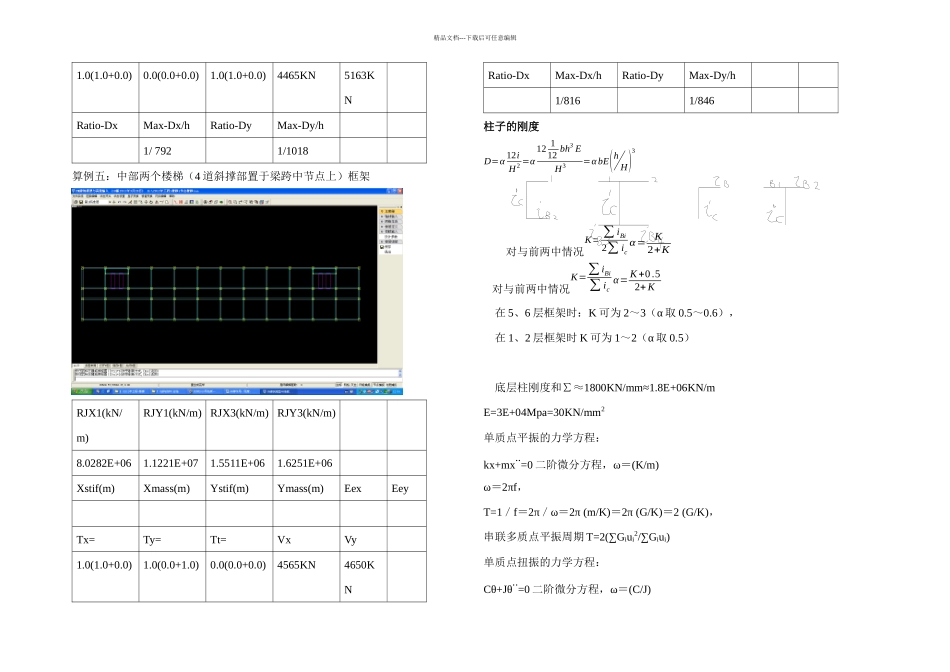Select the RJX3(kN/m) header cell

pyautogui.click(x=239, y=425)
